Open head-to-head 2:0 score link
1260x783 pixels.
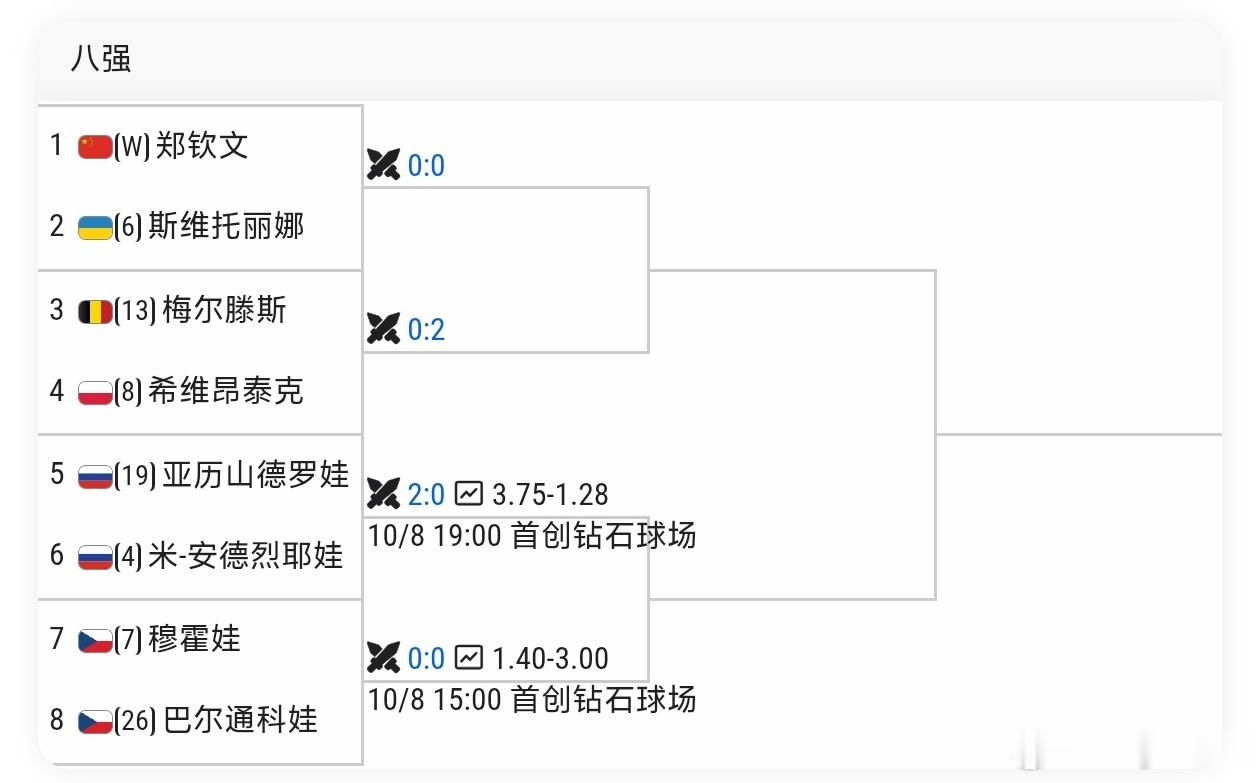[426, 494]
